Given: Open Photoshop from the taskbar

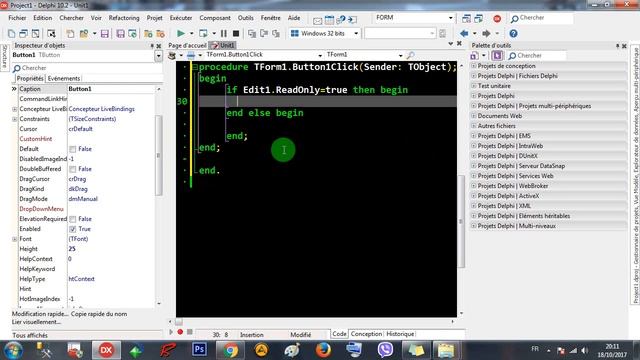Looking at the screenshot, I should point(199,350).
